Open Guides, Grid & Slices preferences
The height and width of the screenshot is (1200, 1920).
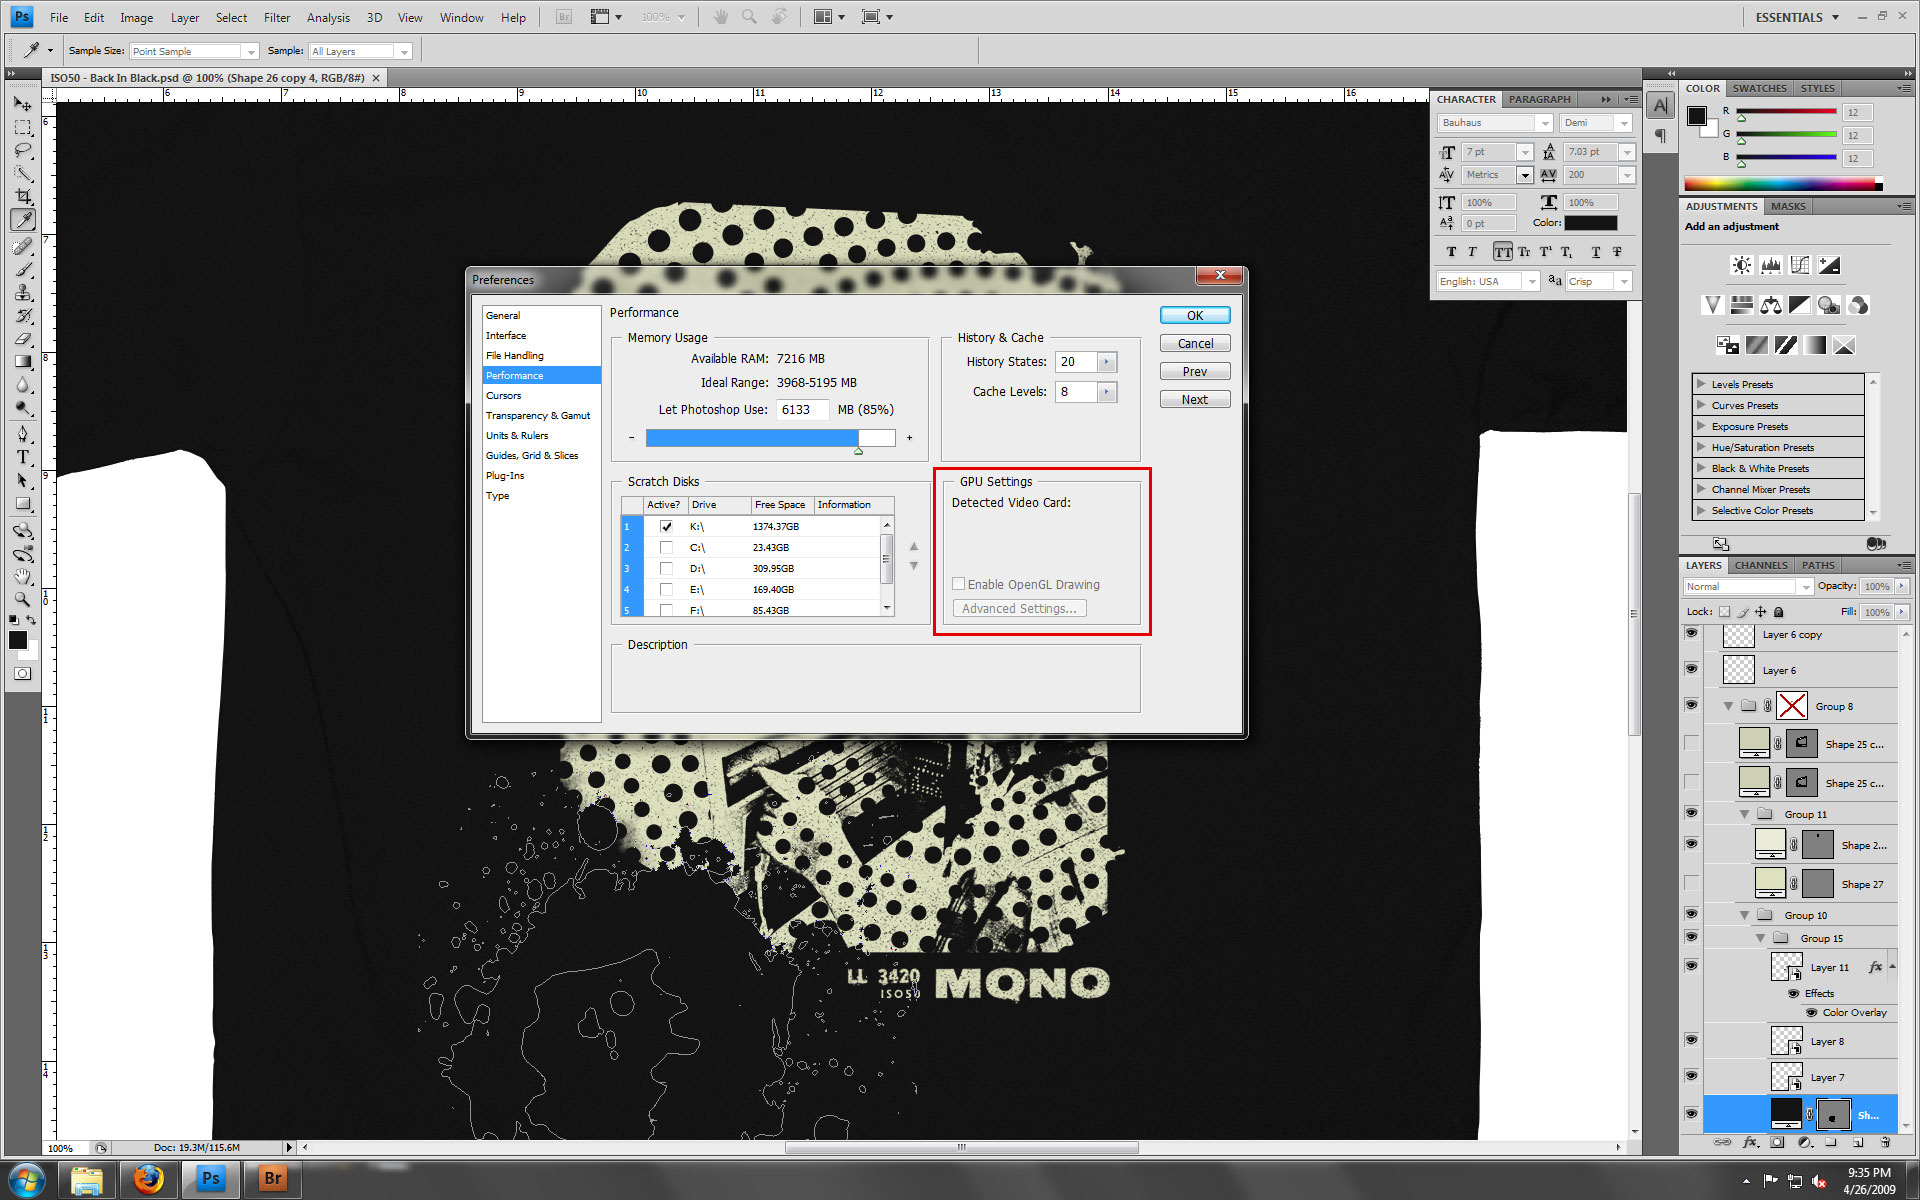coord(532,455)
